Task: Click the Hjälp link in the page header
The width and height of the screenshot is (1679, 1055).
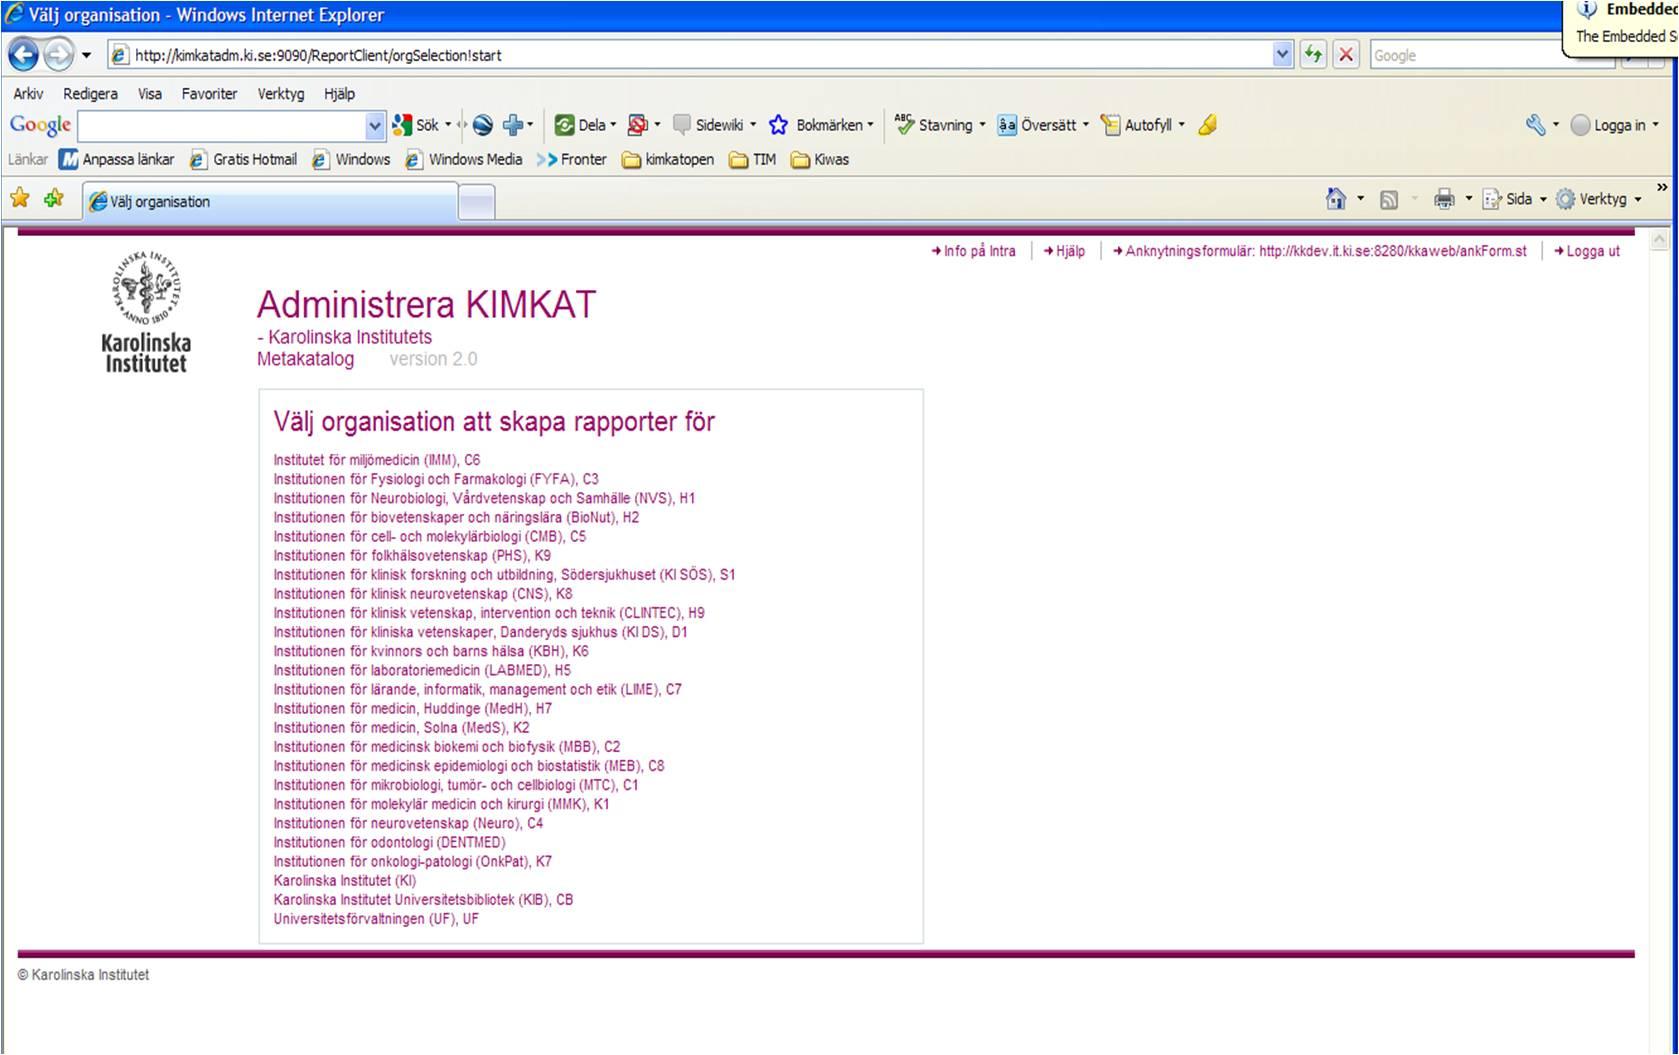Action: click(x=1064, y=251)
